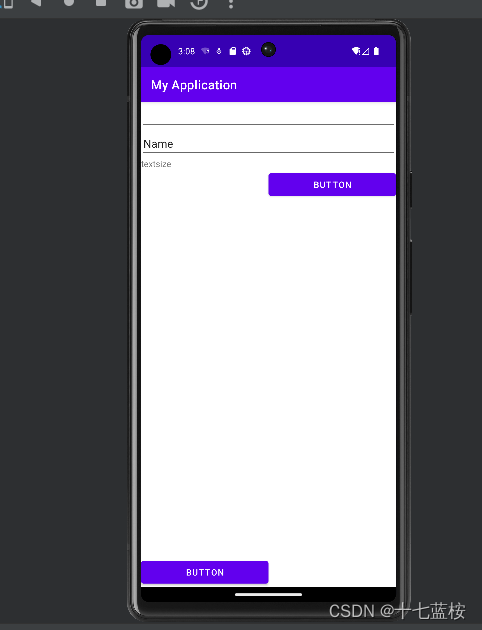Tap the debug crosshair status bar icon

[246, 51]
